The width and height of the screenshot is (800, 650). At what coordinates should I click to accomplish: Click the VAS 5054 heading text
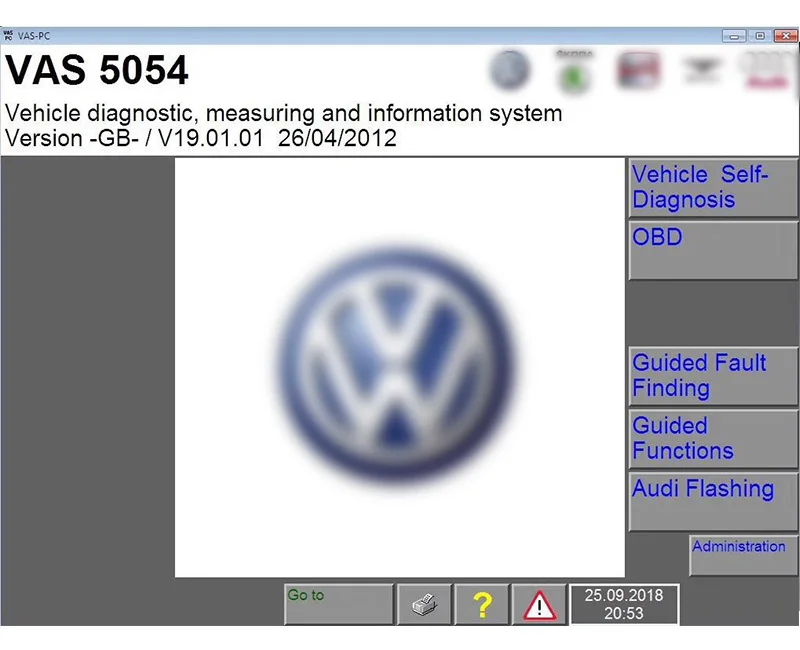(97, 69)
